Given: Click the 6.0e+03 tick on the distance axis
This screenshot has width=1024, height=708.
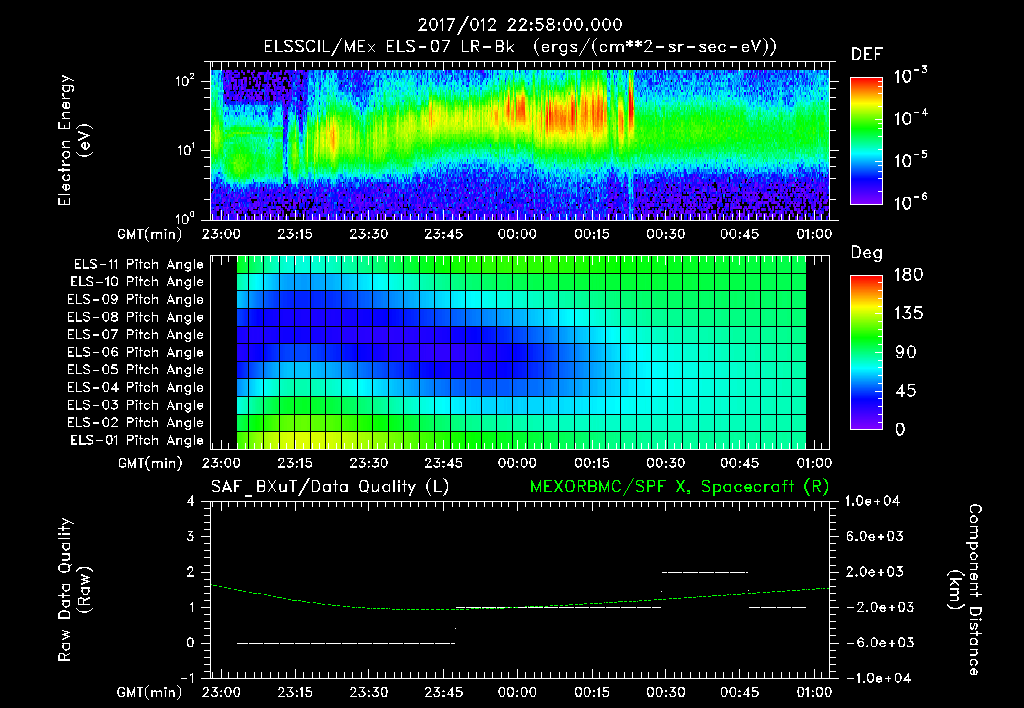Looking at the screenshot, I should (x=875, y=537).
